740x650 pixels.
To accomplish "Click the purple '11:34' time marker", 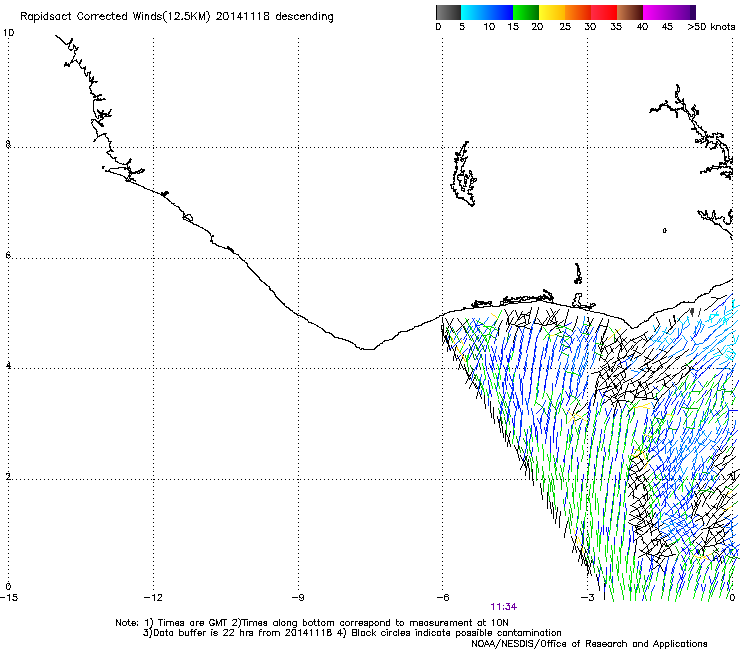I will point(504,607).
